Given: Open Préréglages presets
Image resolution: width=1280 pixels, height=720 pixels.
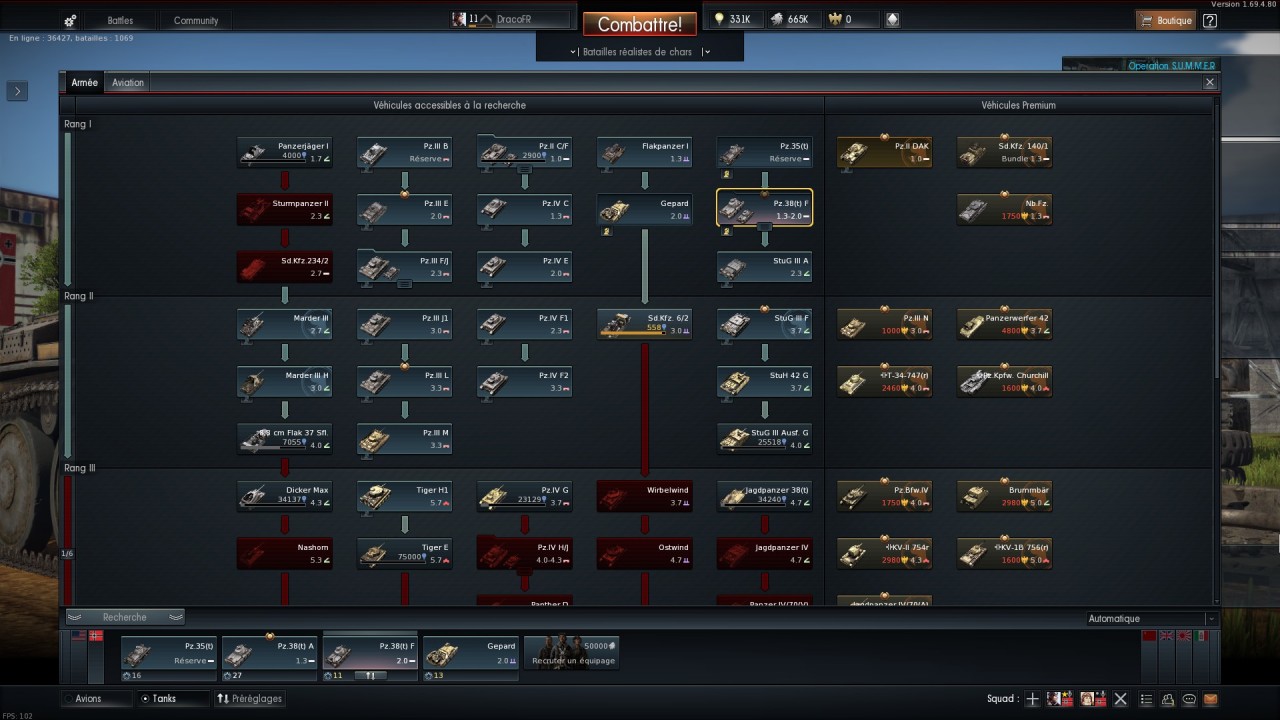Looking at the screenshot, I should 251,699.
